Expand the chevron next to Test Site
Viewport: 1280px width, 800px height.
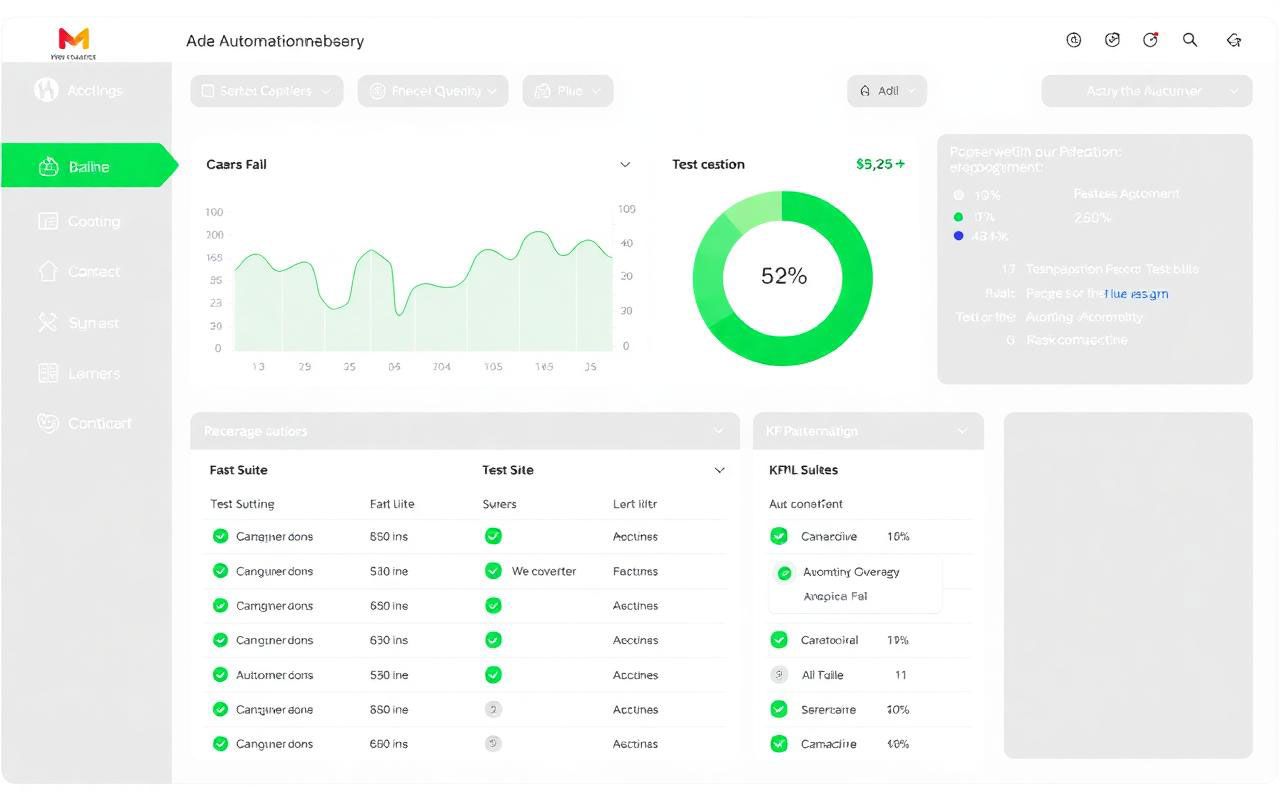coord(719,470)
